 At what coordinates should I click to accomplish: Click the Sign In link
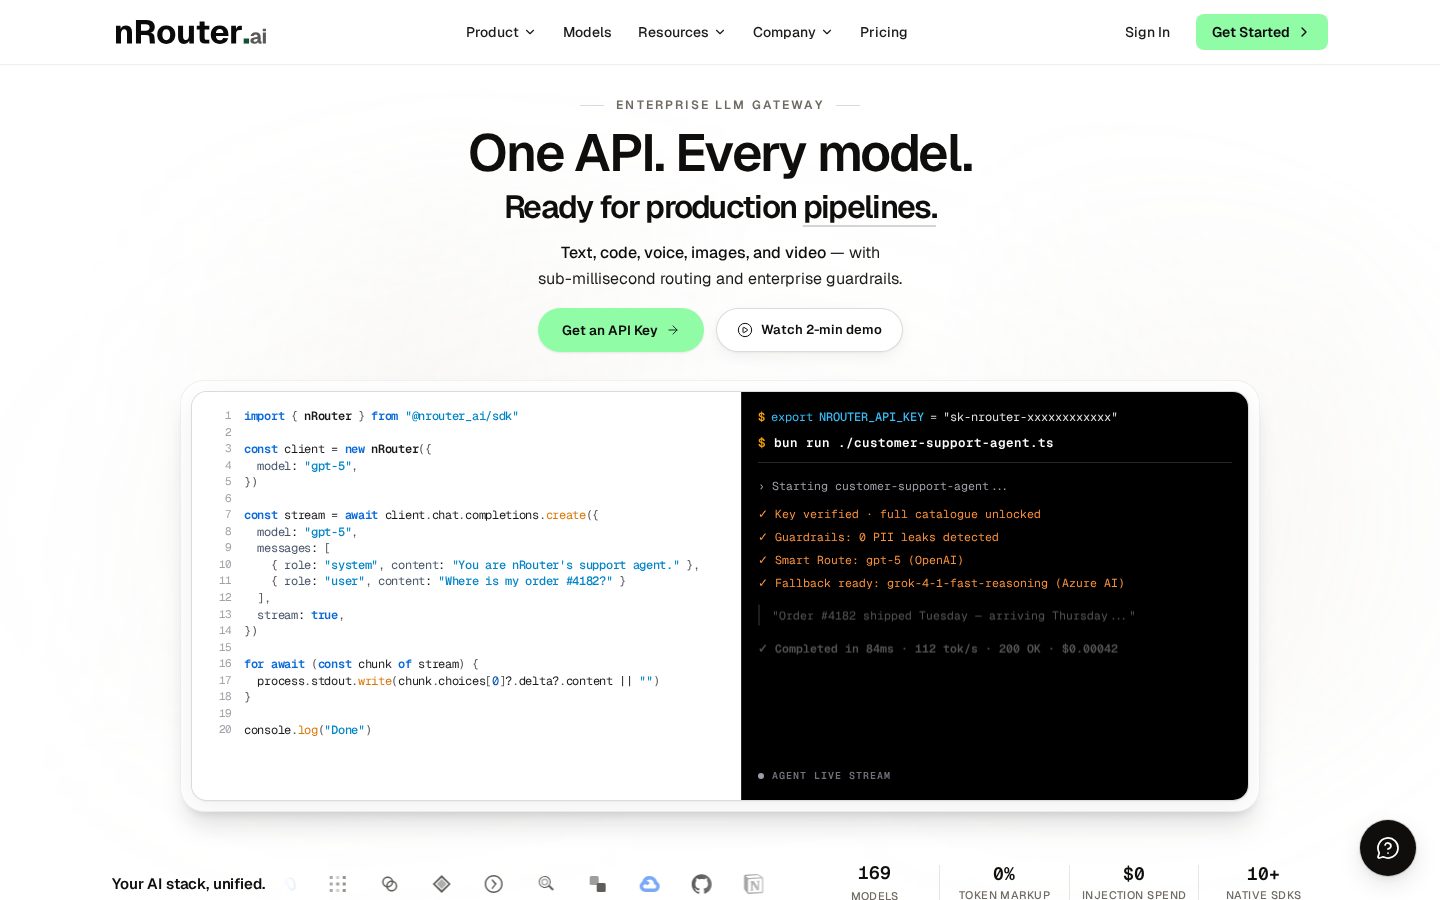coord(1147,32)
